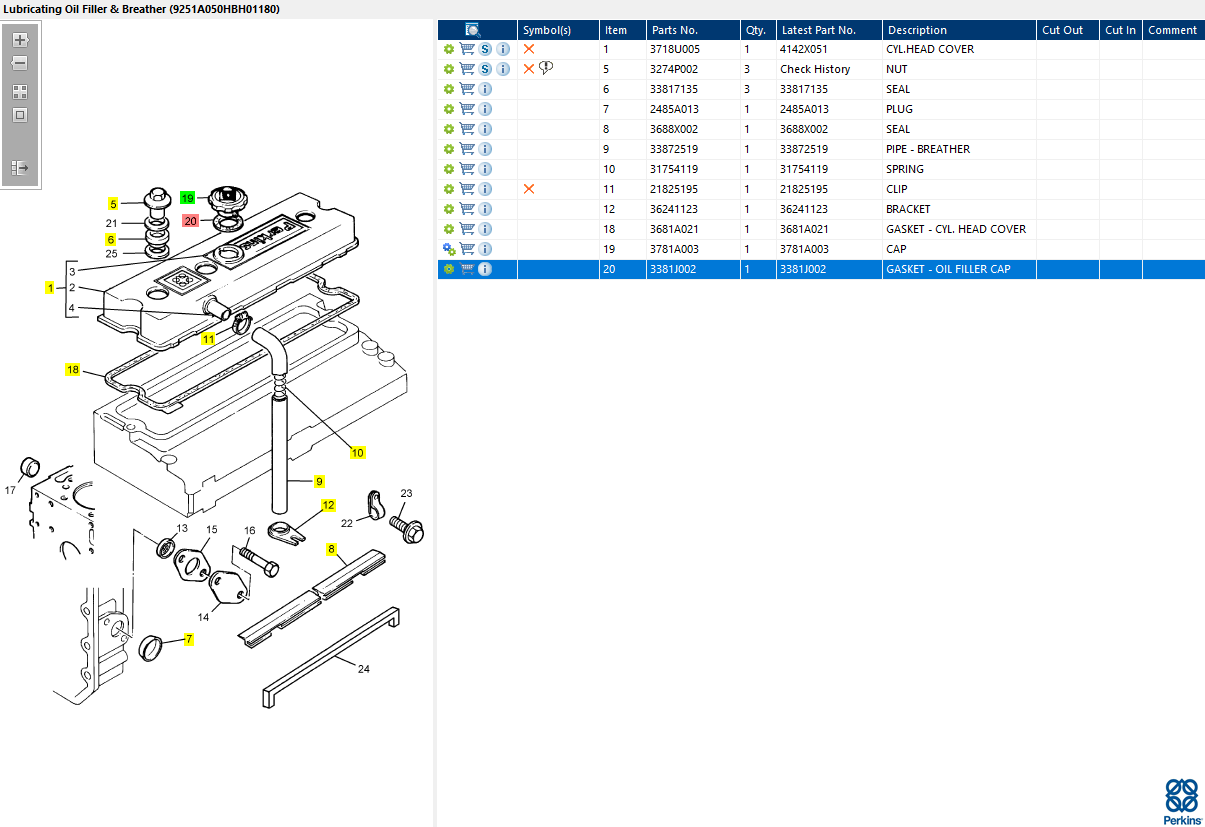
Task: Select the GASKET - OIL FILLER CAP description
Action: [x=948, y=269]
